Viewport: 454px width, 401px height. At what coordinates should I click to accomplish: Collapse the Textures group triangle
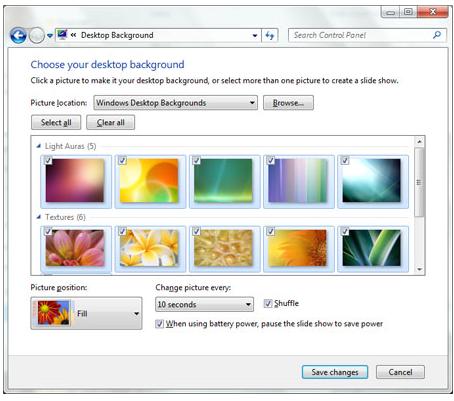[39, 217]
